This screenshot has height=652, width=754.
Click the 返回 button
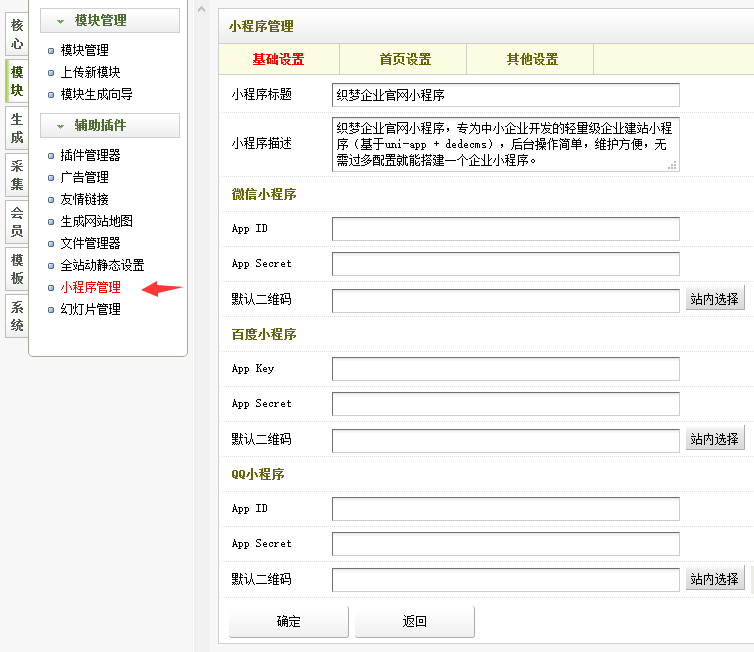tap(415, 622)
